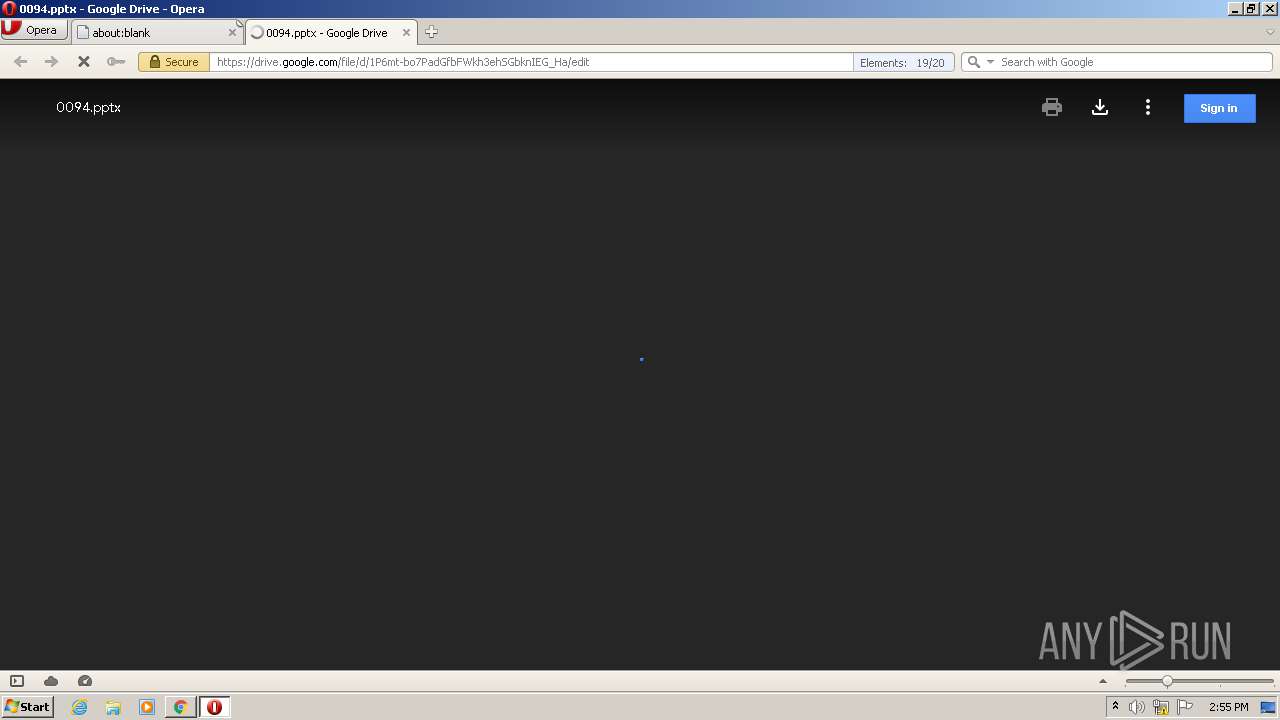Toggle Opera Turbo speedometer icon
The image size is (1280, 720).
(85, 681)
